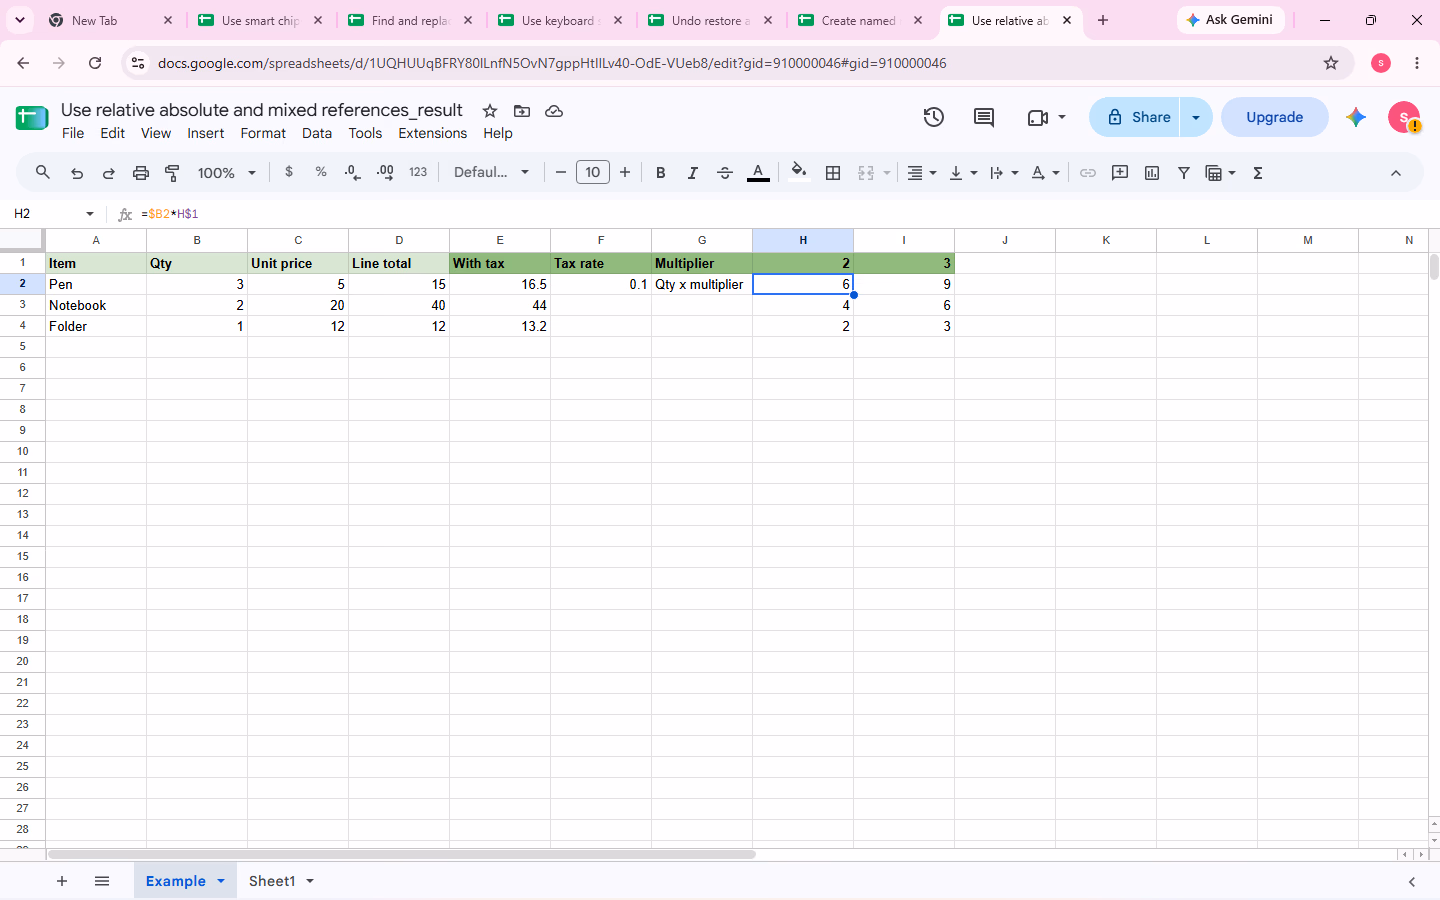Reload the browser page
Viewport: 1440px width, 900px height.
(x=95, y=63)
